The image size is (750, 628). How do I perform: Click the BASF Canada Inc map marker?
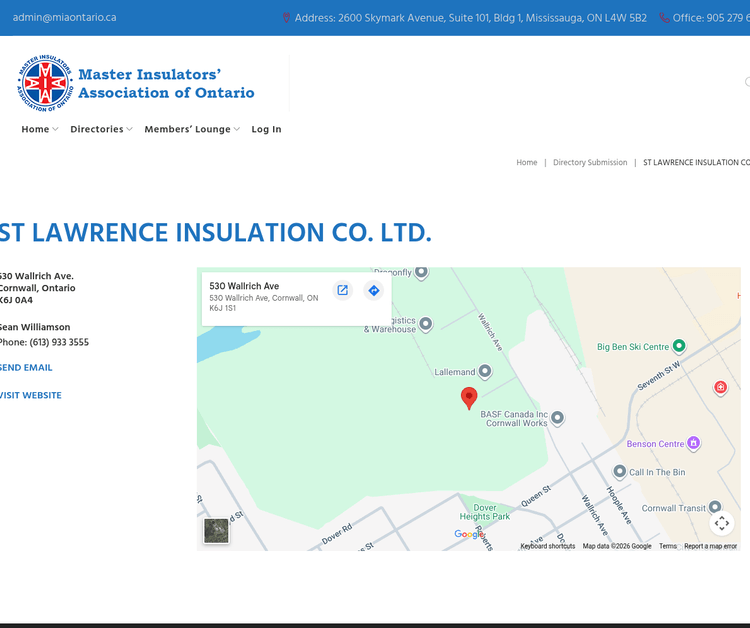[x=557, y=418]
